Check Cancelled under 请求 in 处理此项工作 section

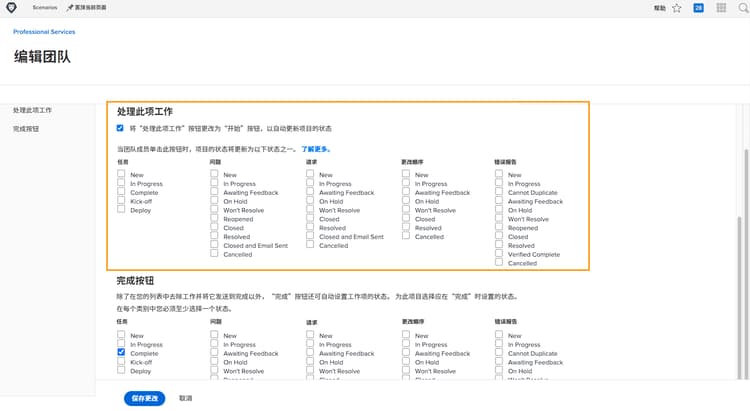pos(310,244)
